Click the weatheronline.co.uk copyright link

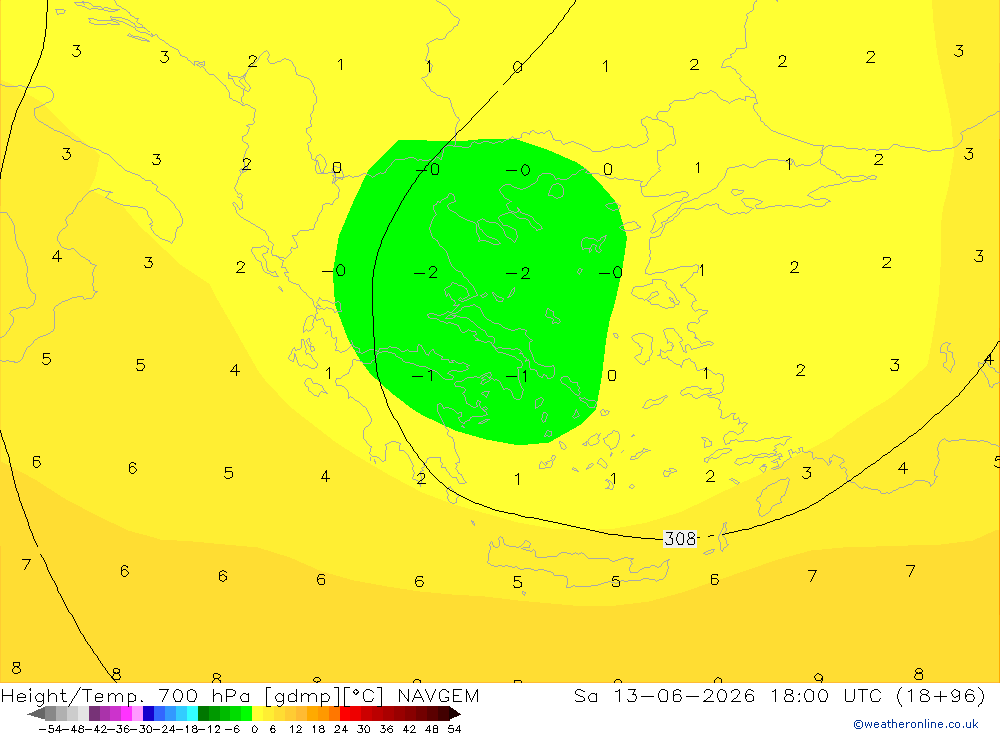915,724
